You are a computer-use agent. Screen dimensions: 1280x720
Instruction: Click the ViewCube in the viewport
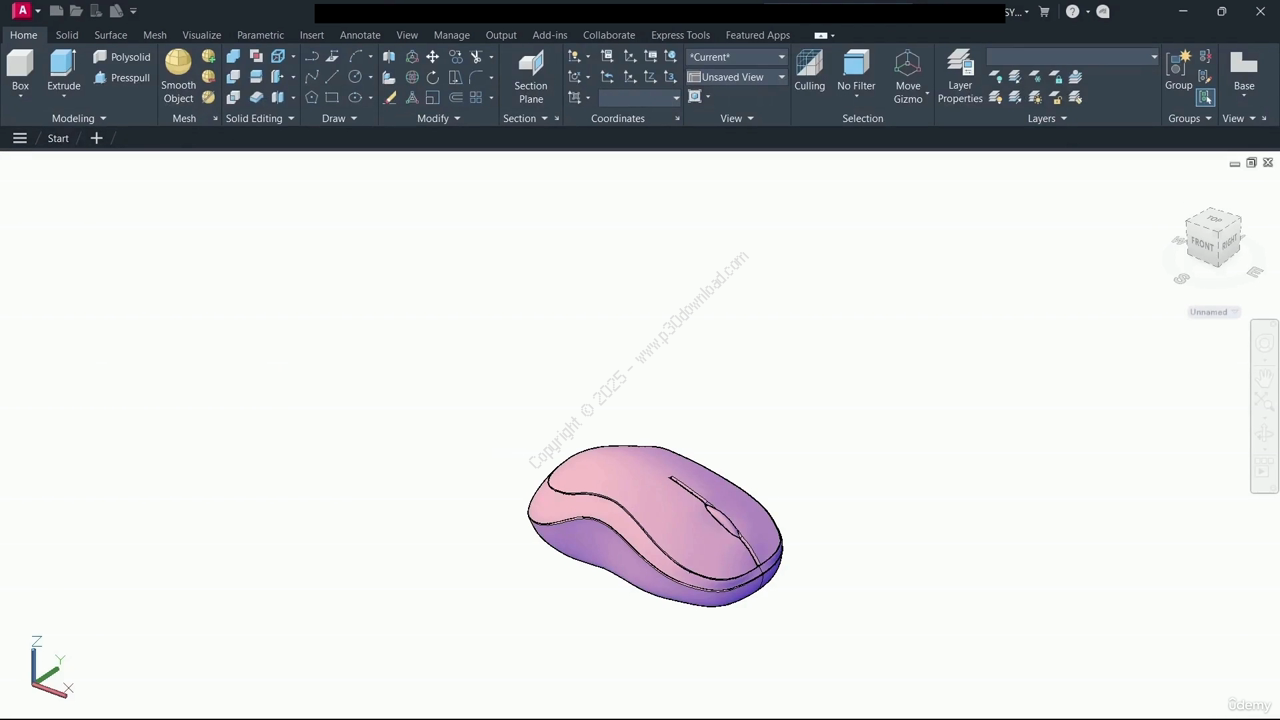coord(1214,239)
